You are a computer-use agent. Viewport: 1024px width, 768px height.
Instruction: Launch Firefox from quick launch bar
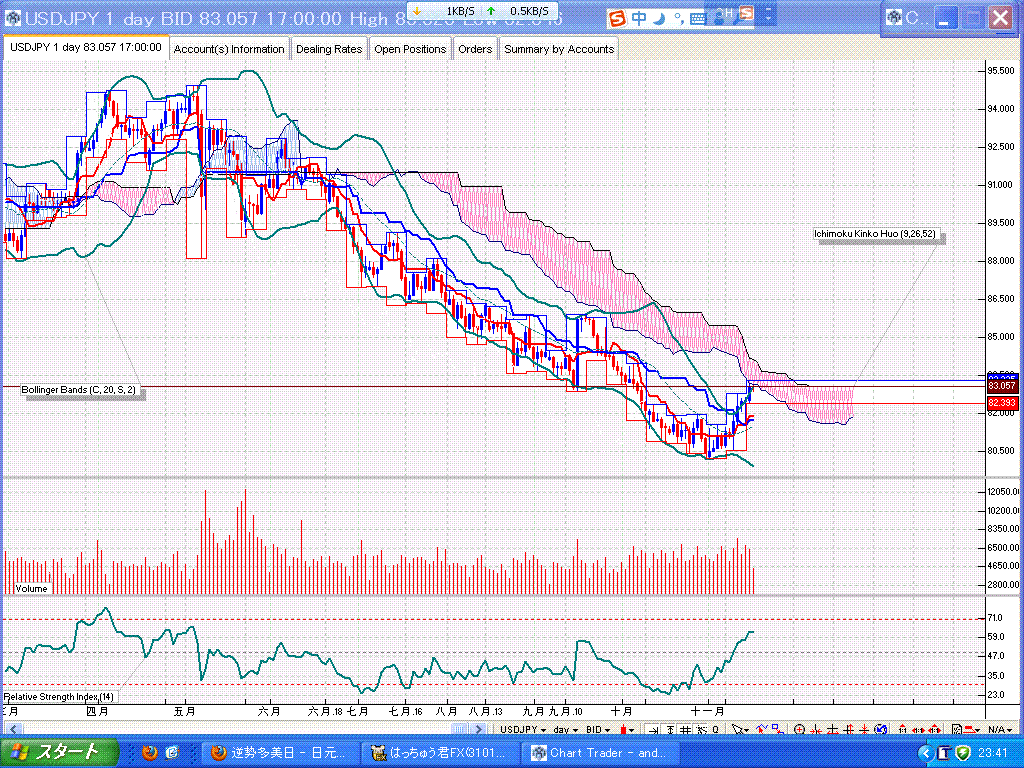coord(150,752)
